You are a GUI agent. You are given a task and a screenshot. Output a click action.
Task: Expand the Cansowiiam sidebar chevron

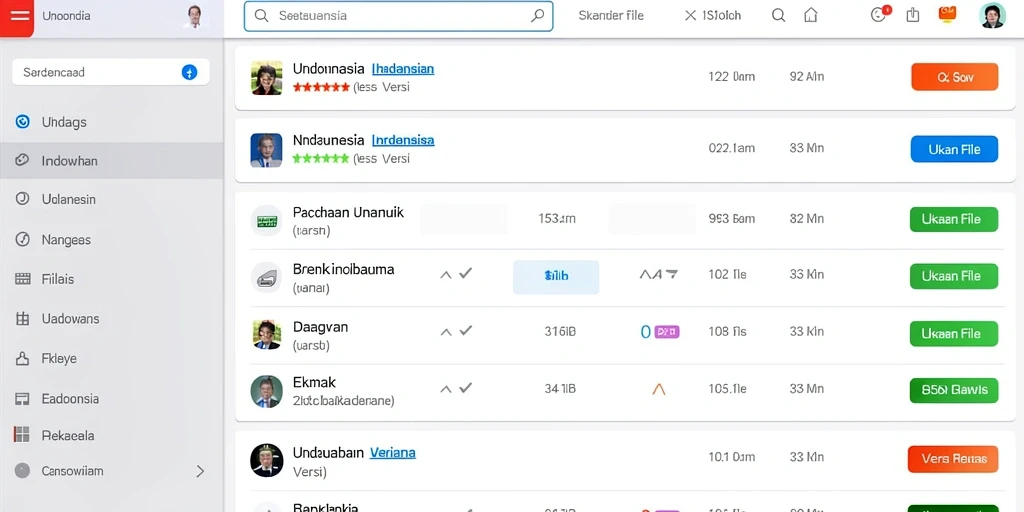tap(200, 471)
